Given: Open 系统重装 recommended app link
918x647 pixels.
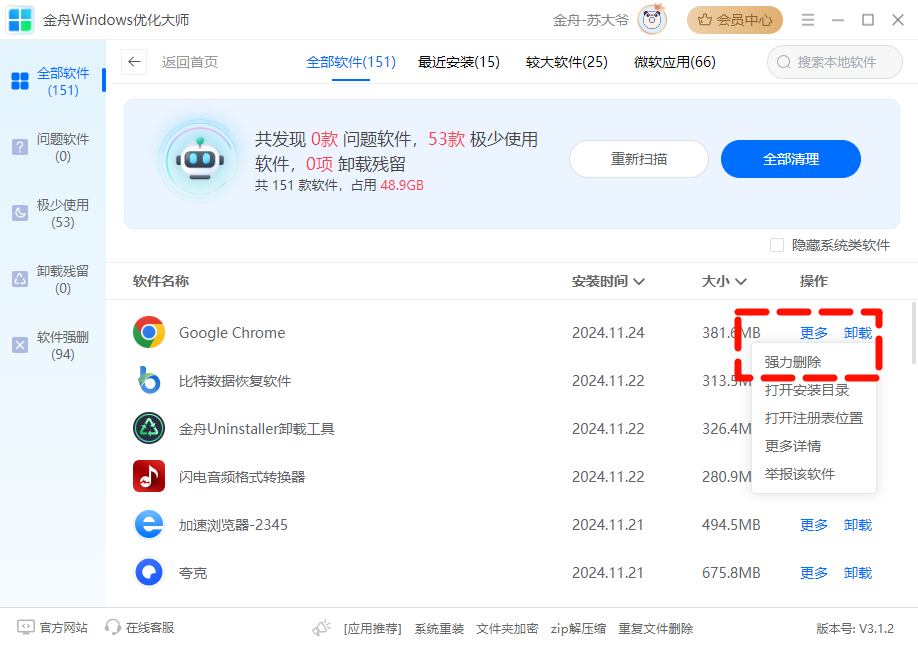Looking at the screenshot, I should (439, 628).
